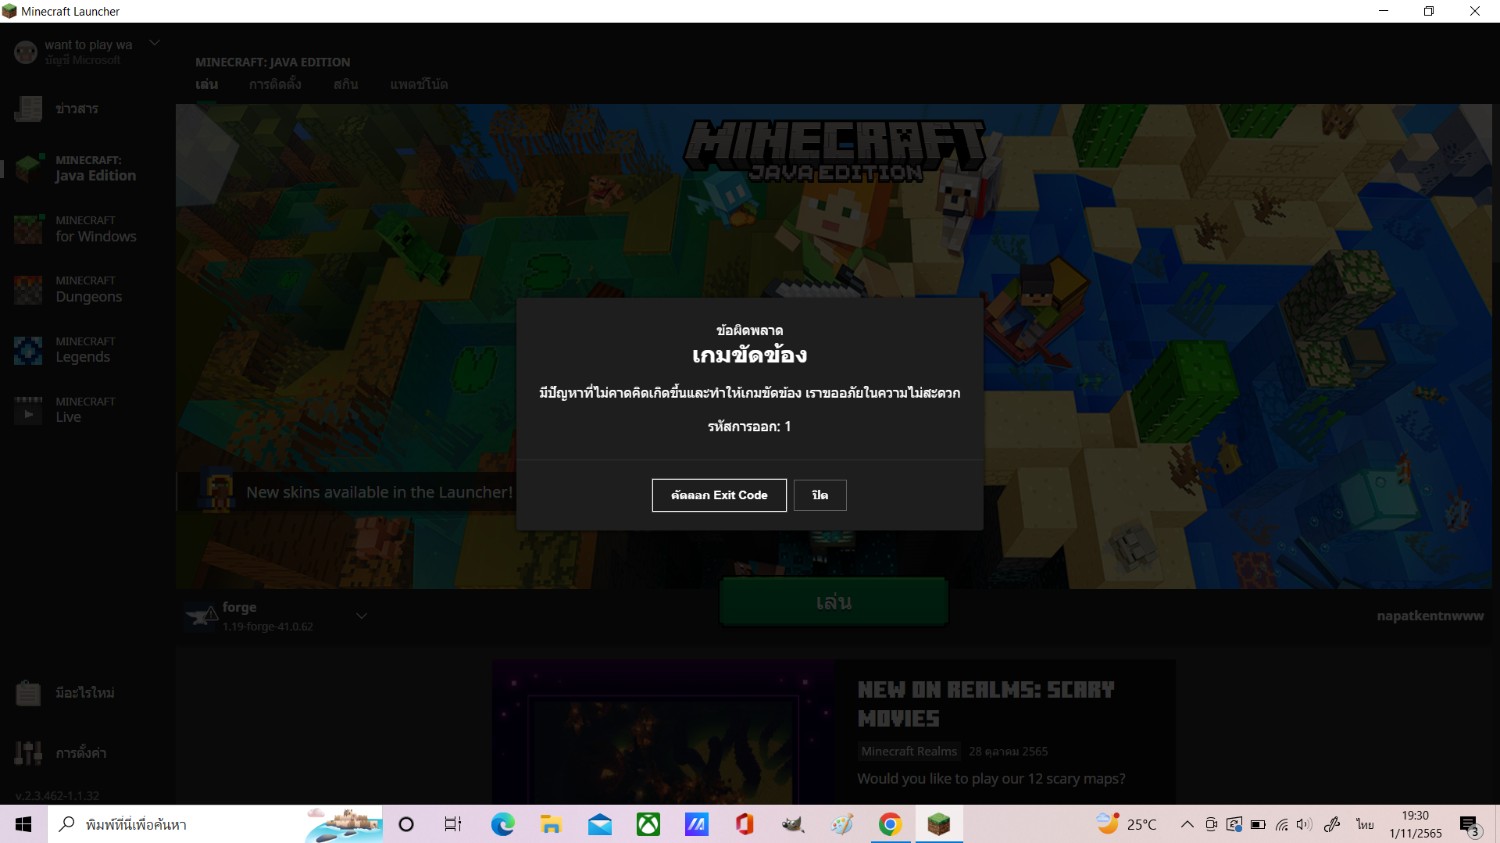The height and width of the screenshot is (843, 1500).
Task: Open Microsoft Edge from the taskbar
Action: (502, 824)
